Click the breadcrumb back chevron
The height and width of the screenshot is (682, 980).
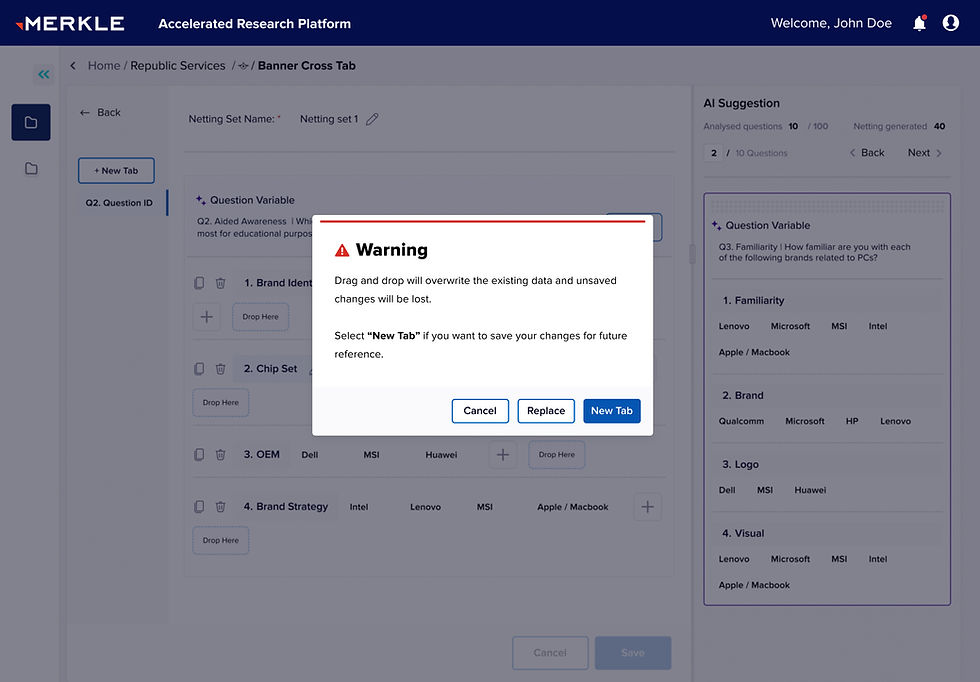point(73,66)
